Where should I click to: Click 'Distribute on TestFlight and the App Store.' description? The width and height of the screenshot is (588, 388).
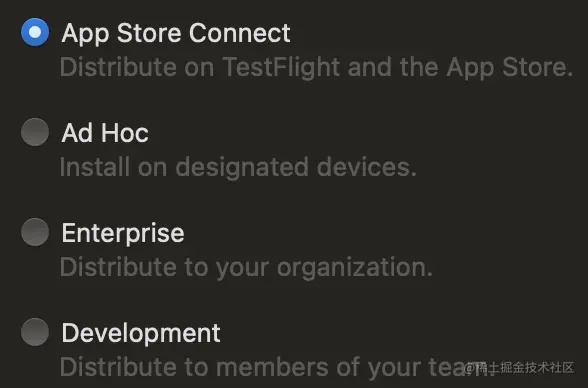point(316,68)
